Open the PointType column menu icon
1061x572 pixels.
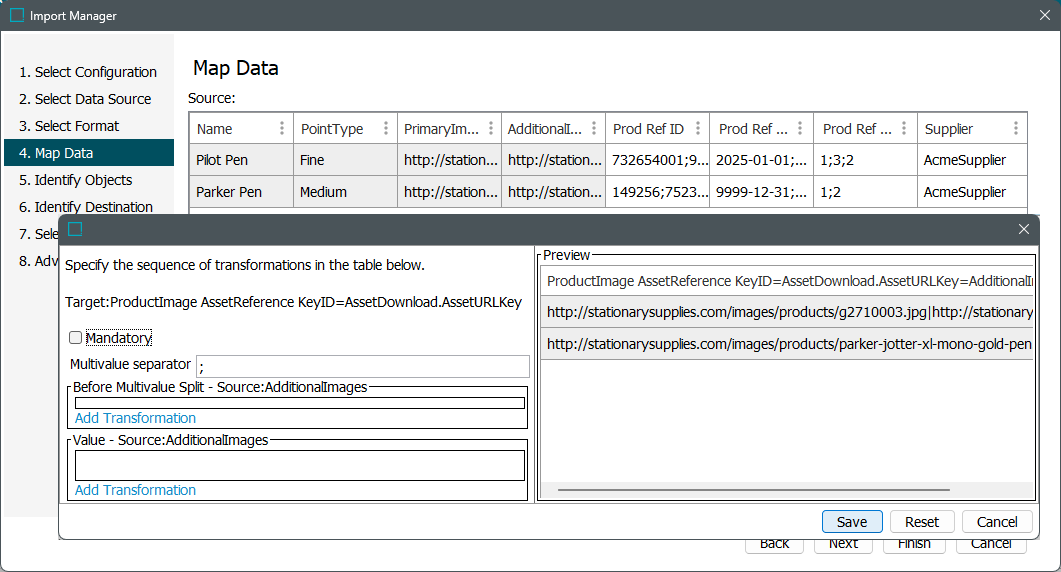tap(385, 129)
